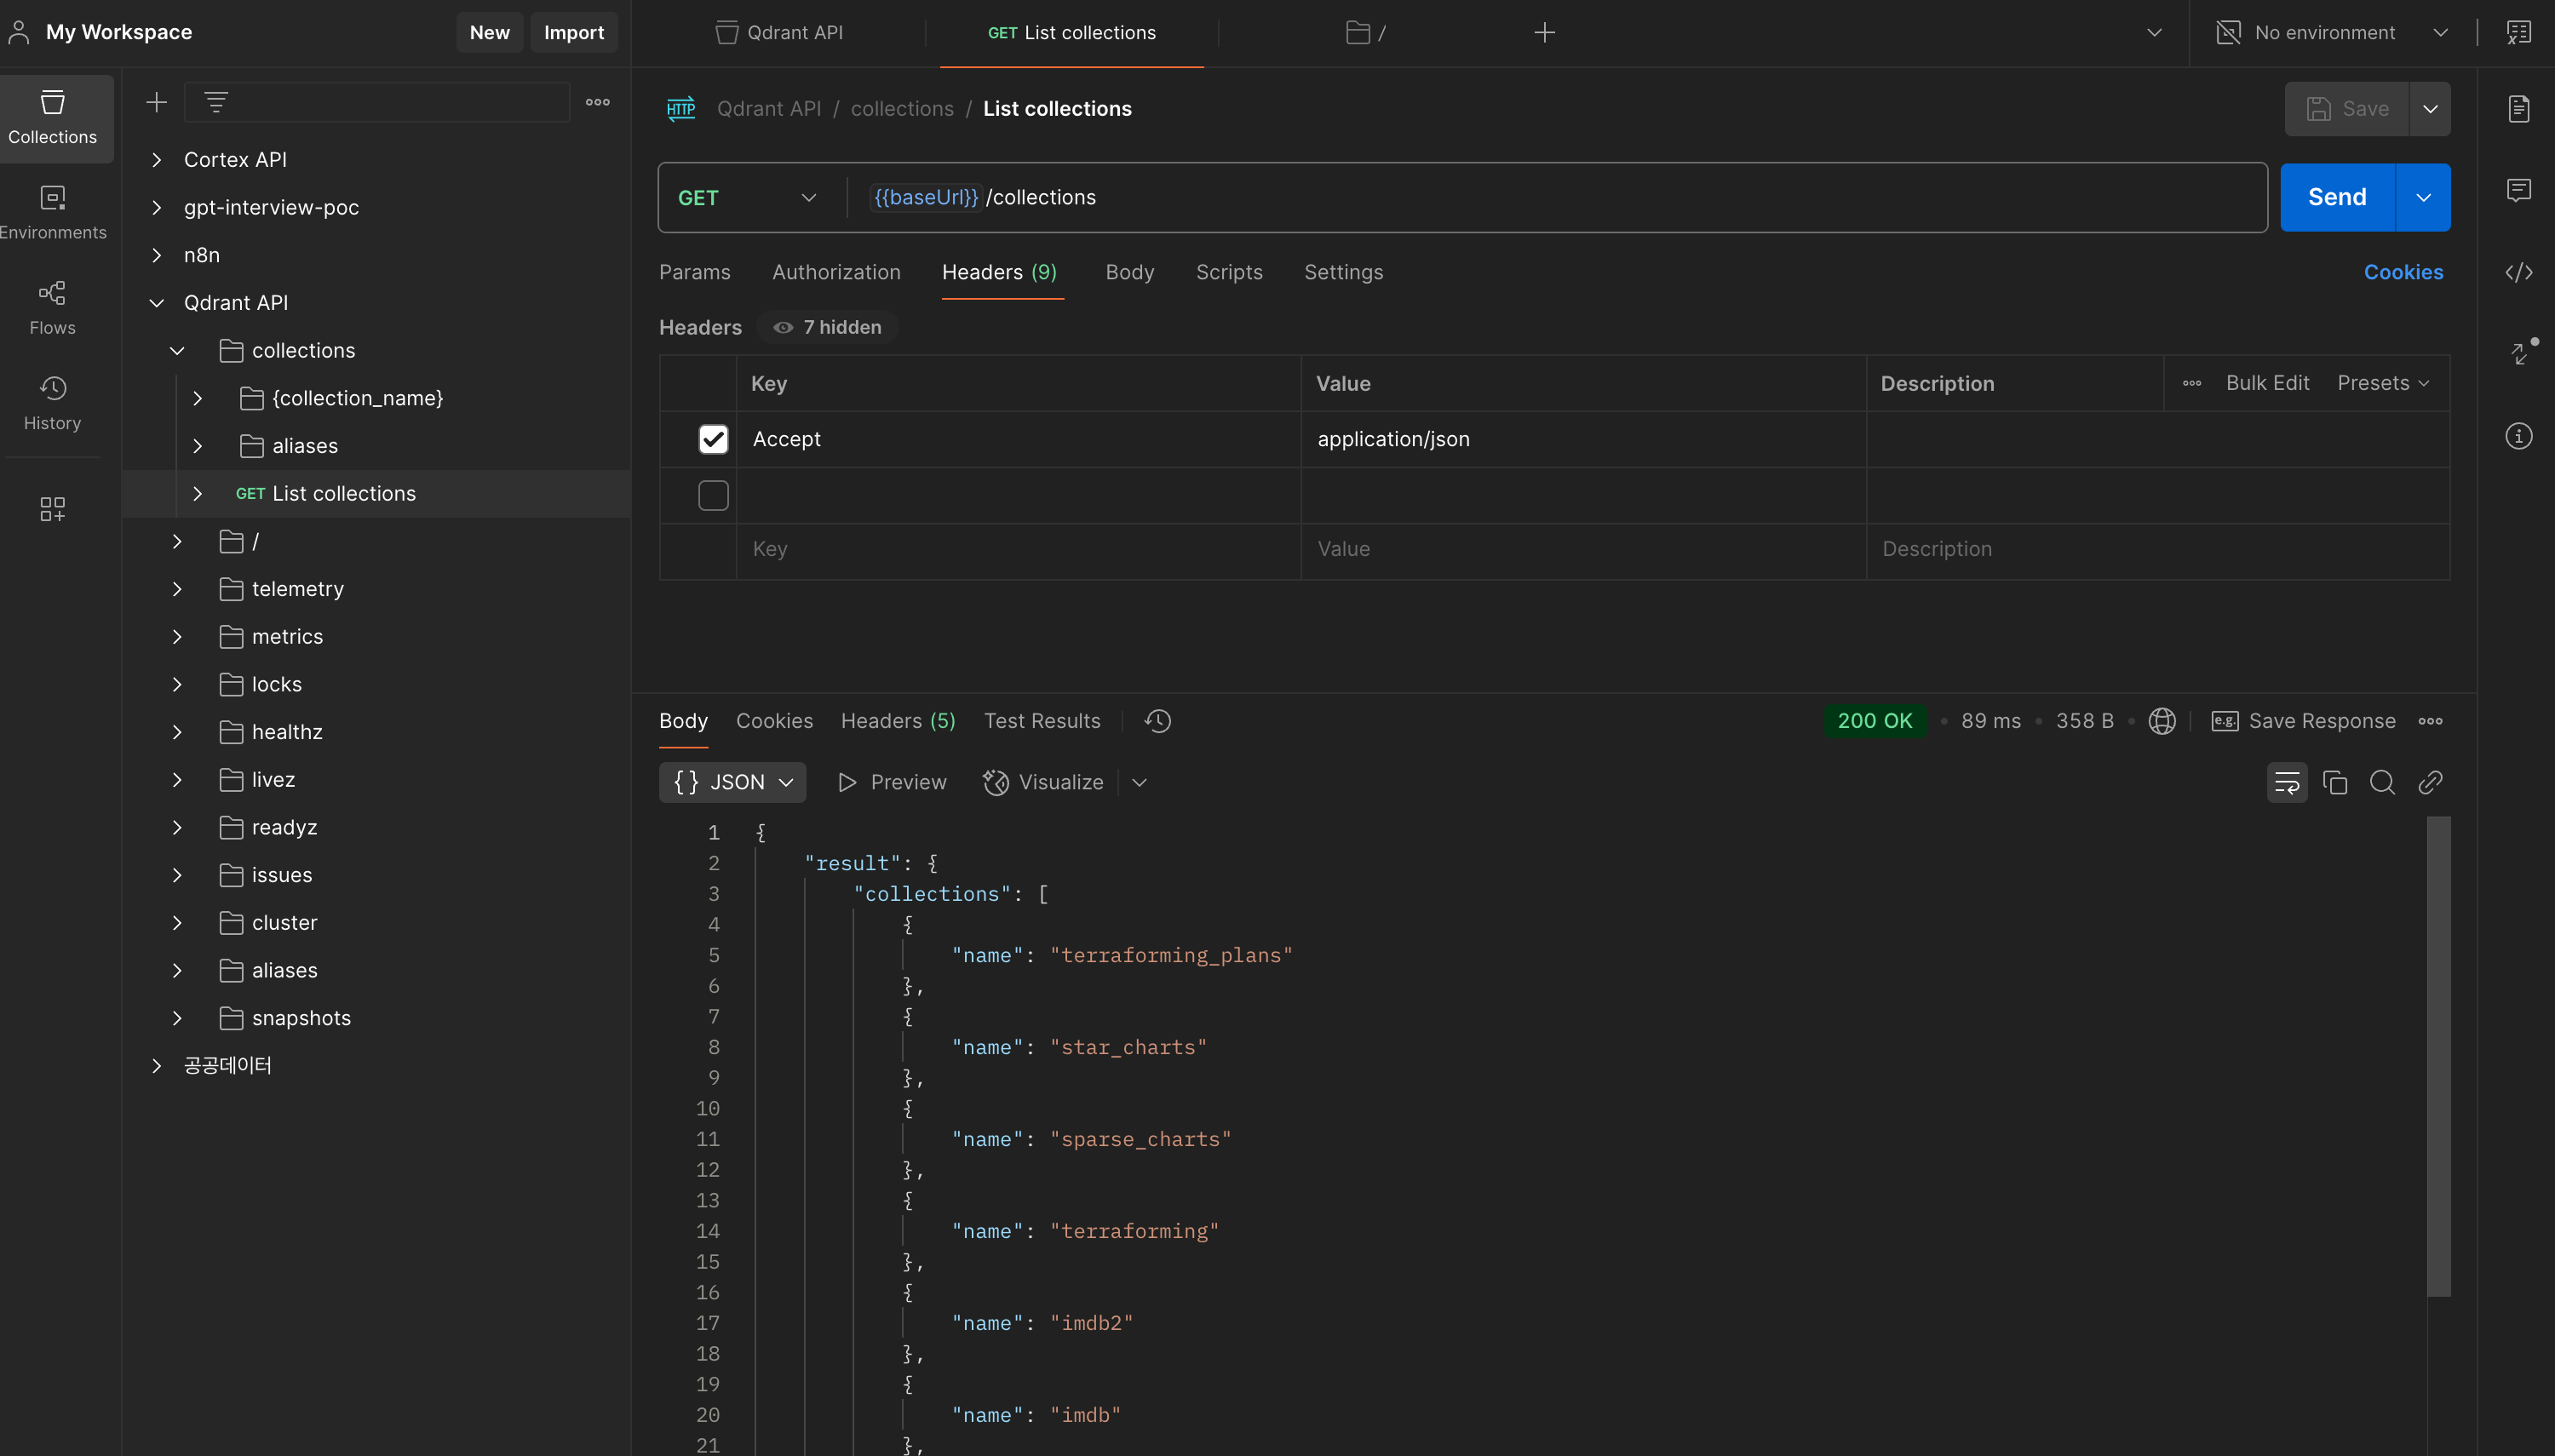Click the Import button
The height and width of the screenshot is (1456, 2555).
[x=574, y=33]
